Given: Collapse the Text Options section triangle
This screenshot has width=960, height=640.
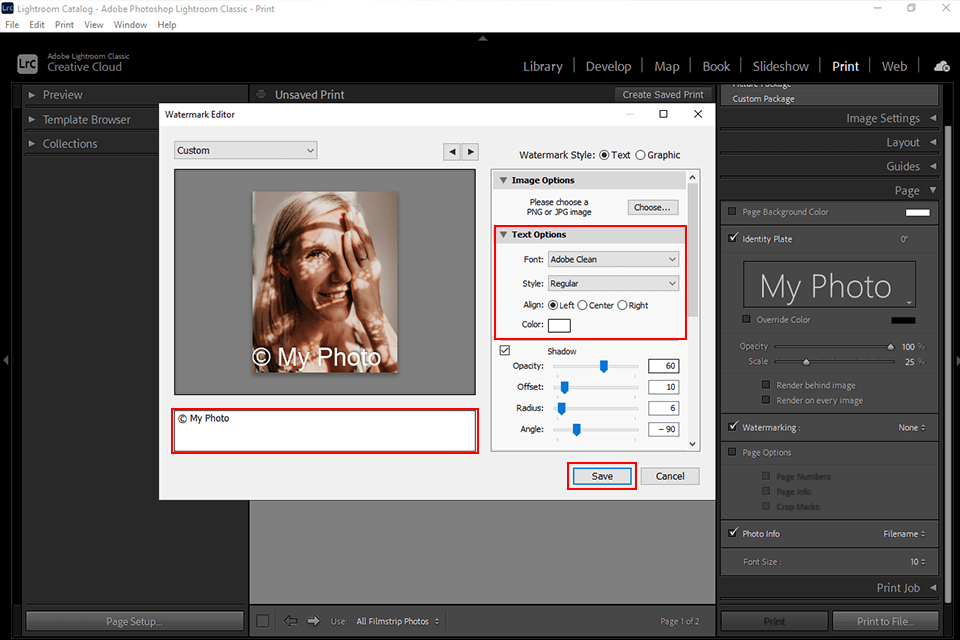Looking at the screenshot, I should (x=503, y=235).
